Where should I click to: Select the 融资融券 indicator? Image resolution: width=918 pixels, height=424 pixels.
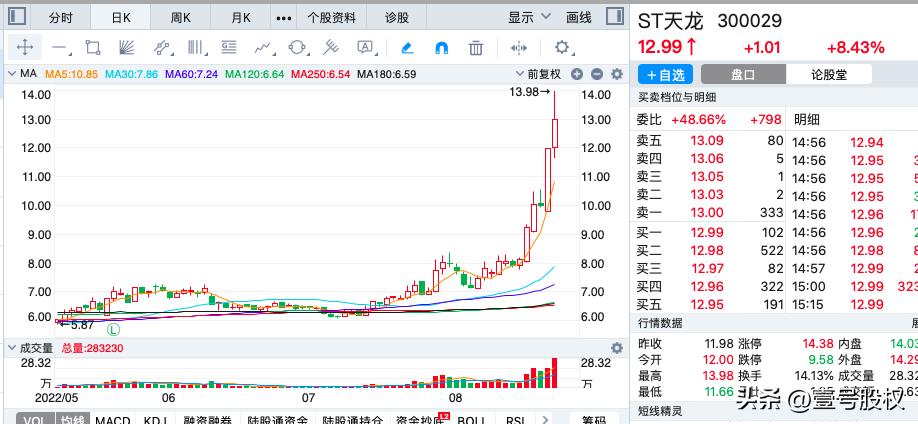tap(208, 419)
